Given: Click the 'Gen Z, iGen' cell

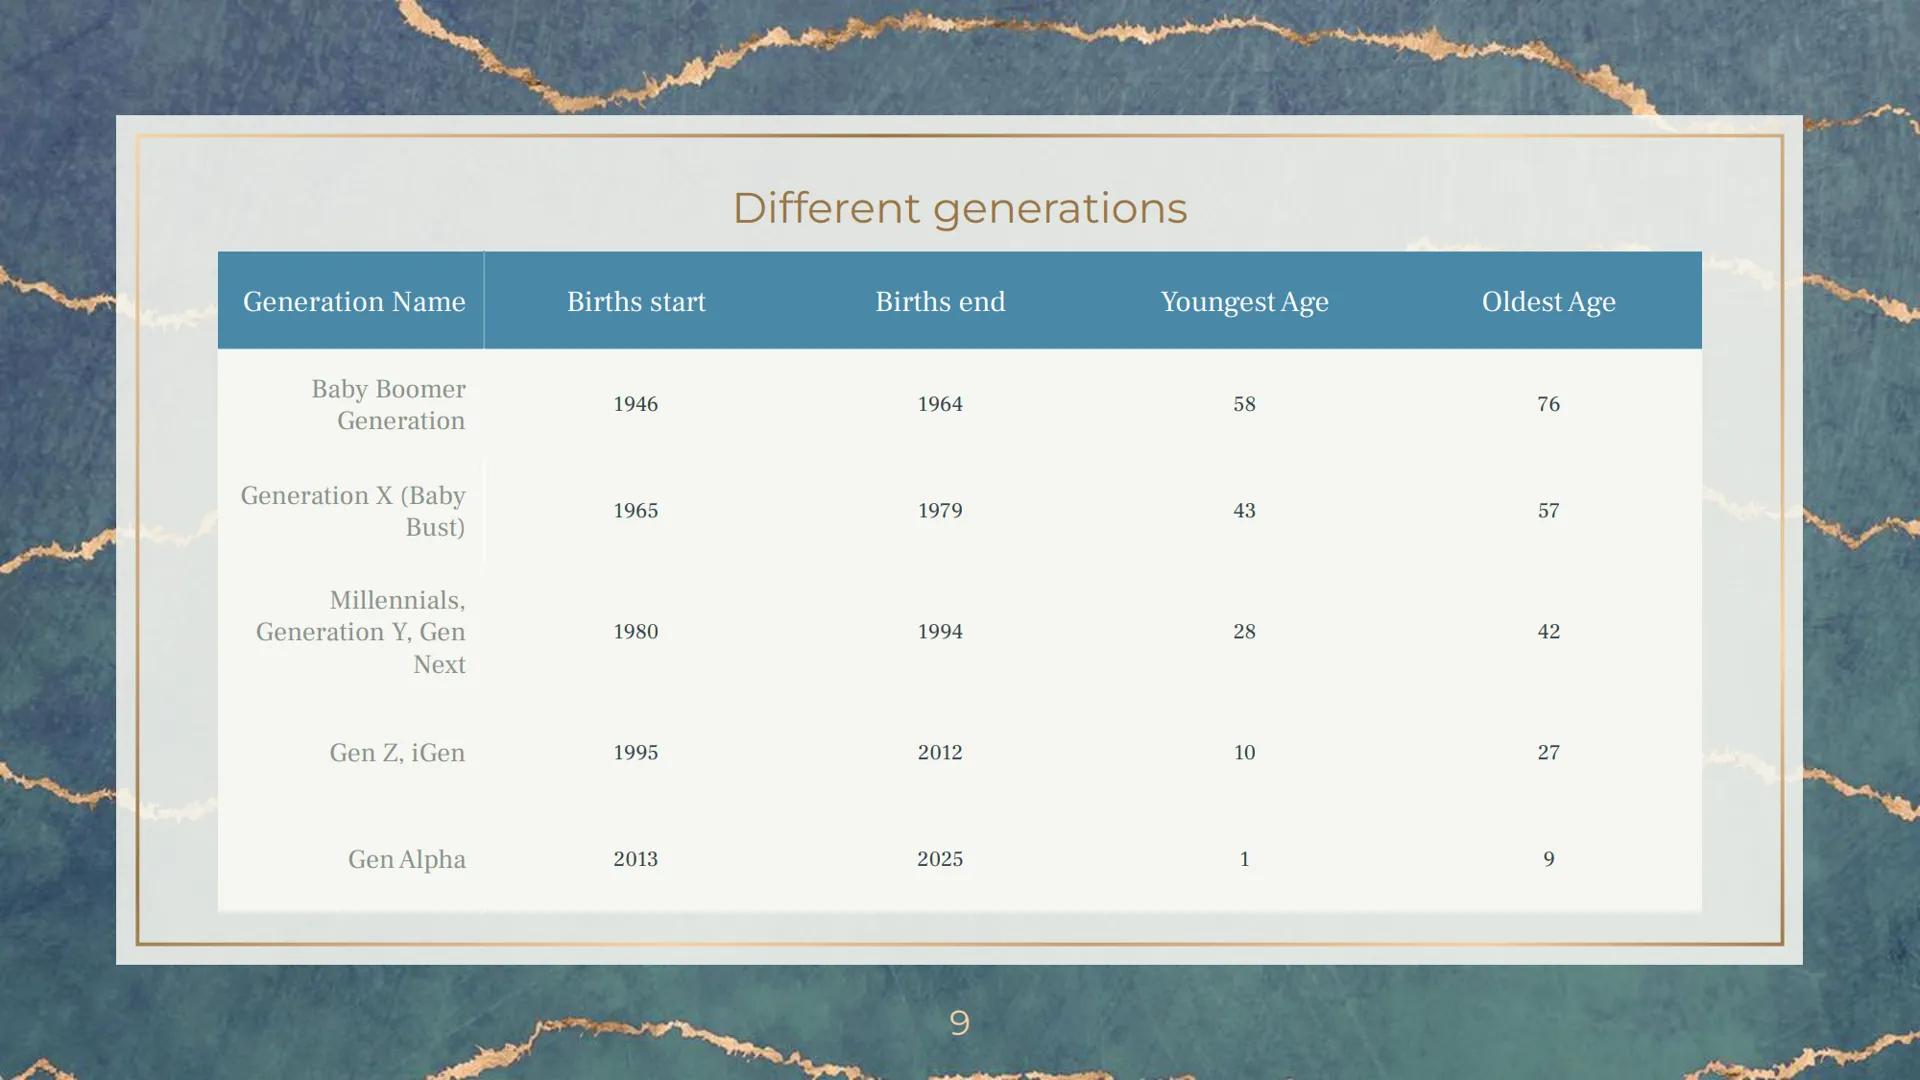Looking at the screenshot, I should click(397, 753).
